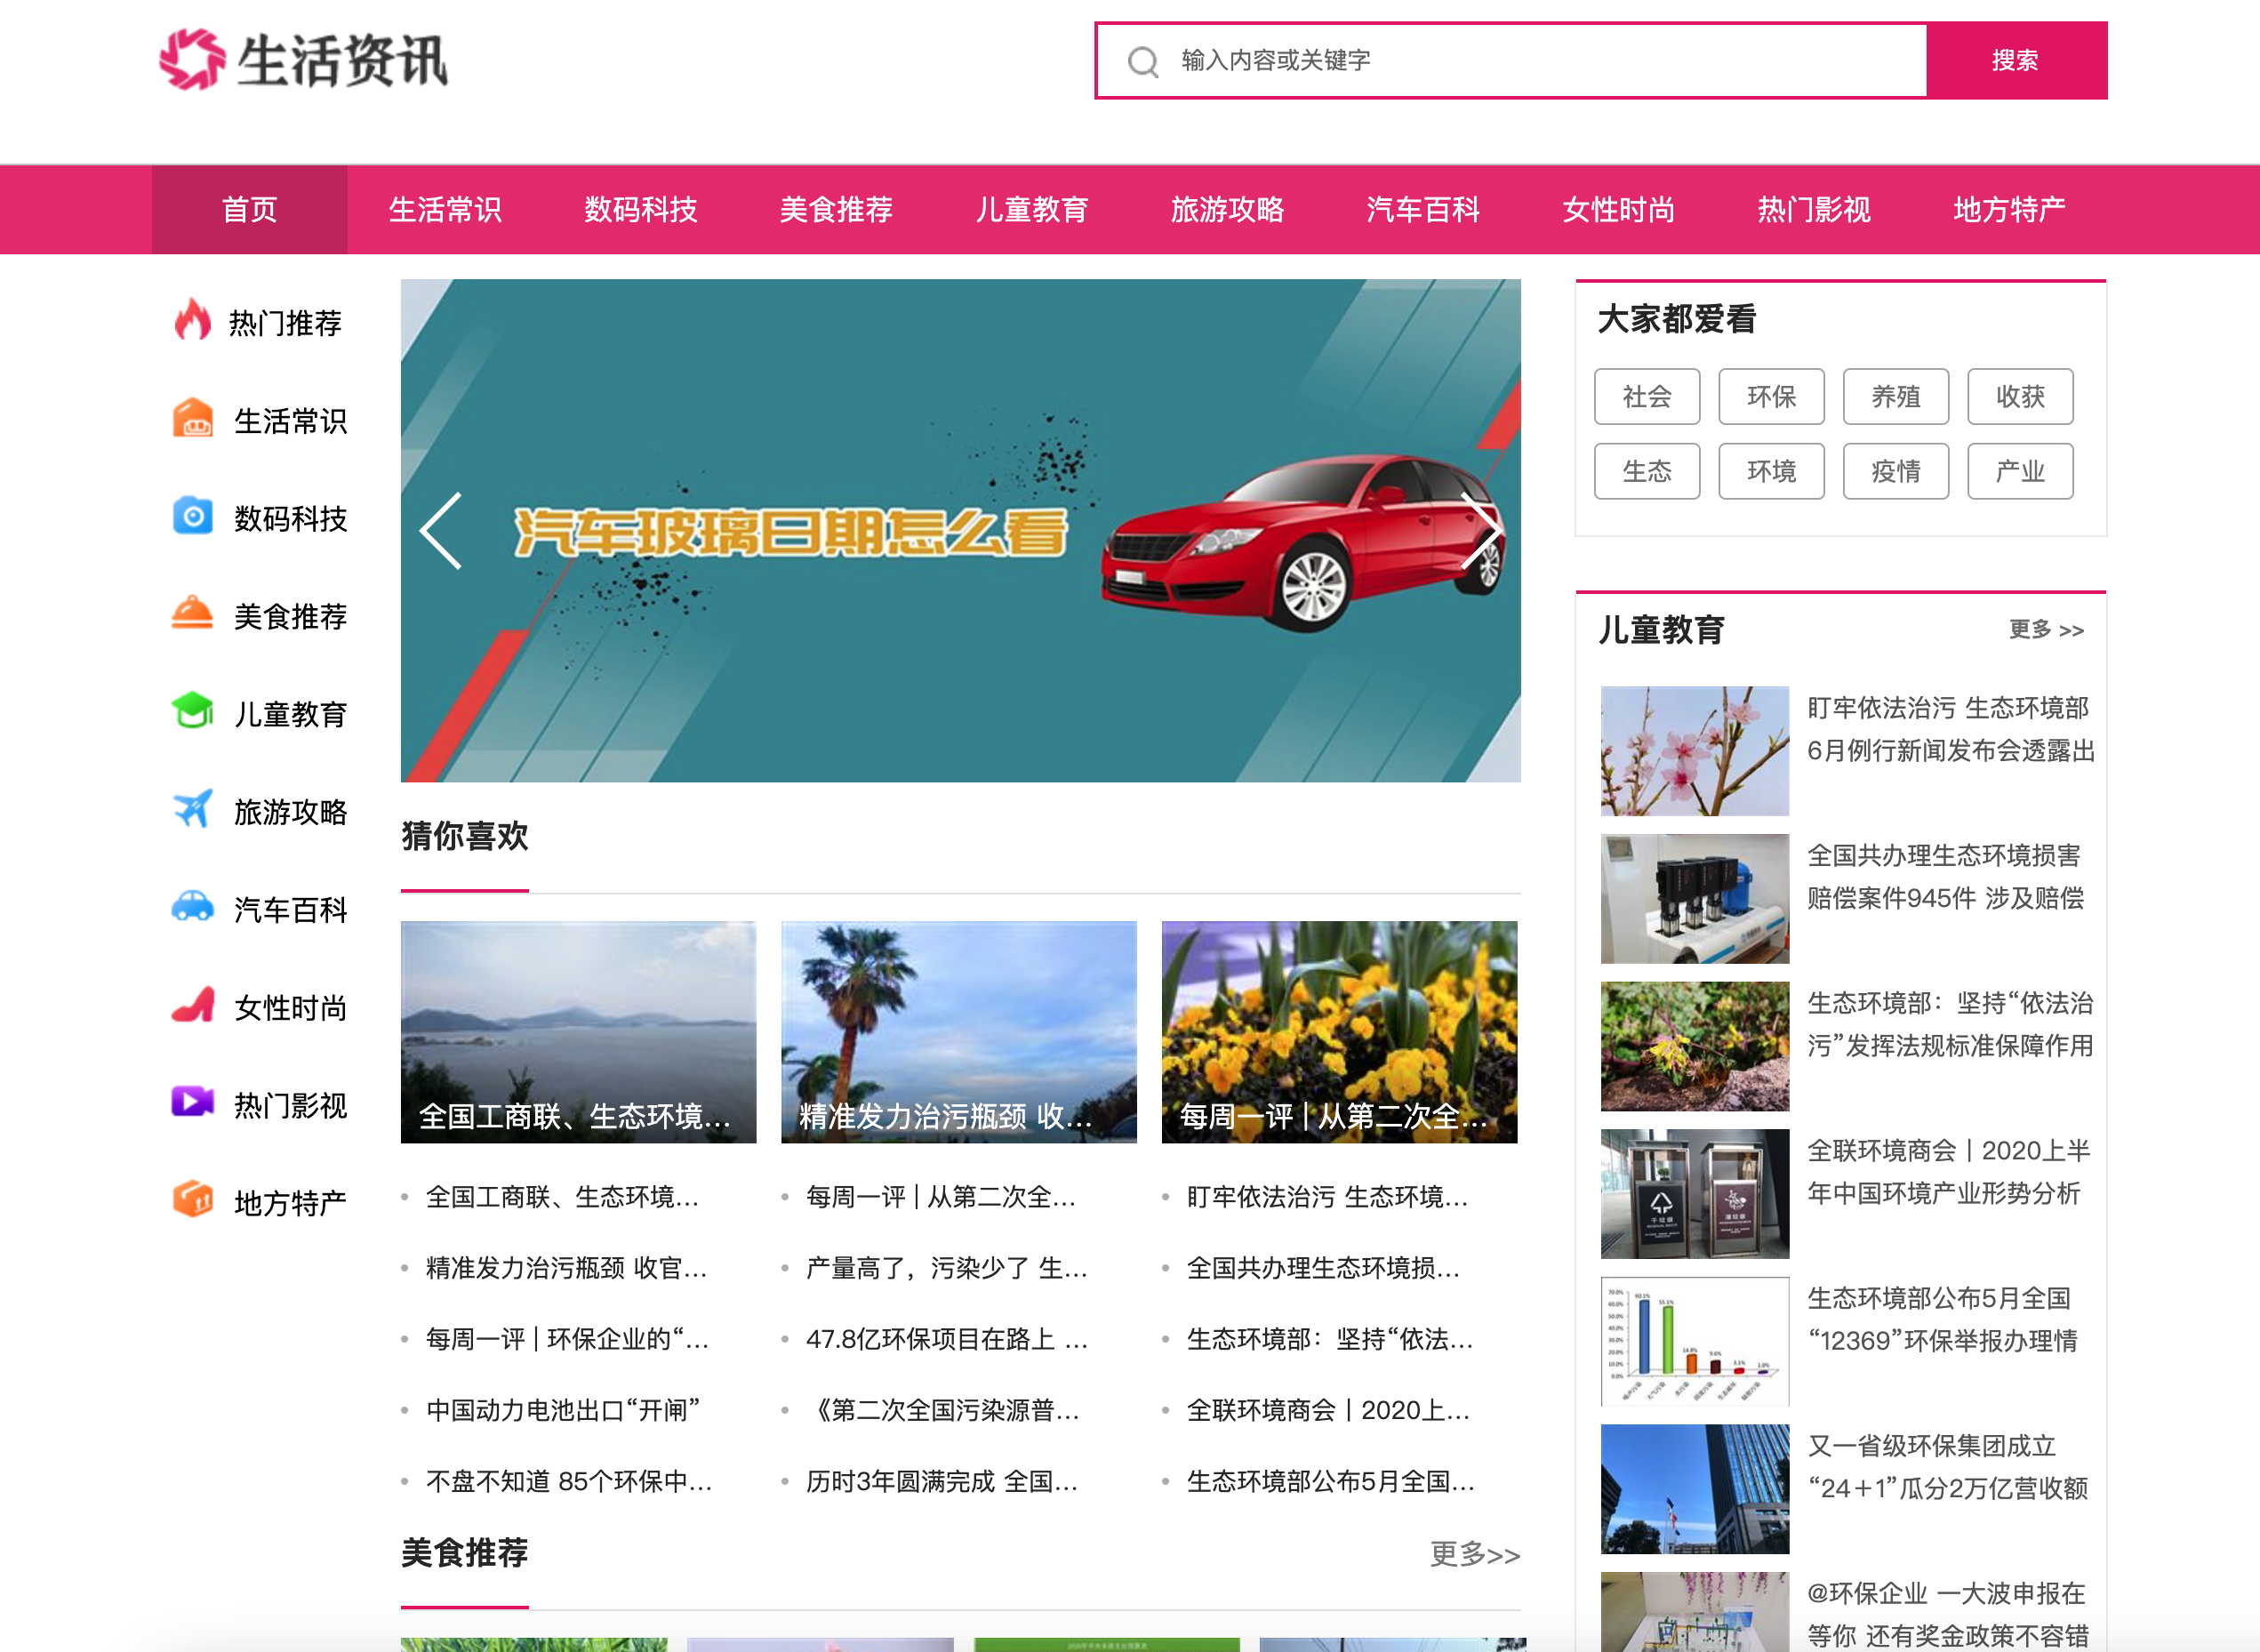
Task: Open article 不盘不知道 85个环保中
Action: (x=569, y=1480)
